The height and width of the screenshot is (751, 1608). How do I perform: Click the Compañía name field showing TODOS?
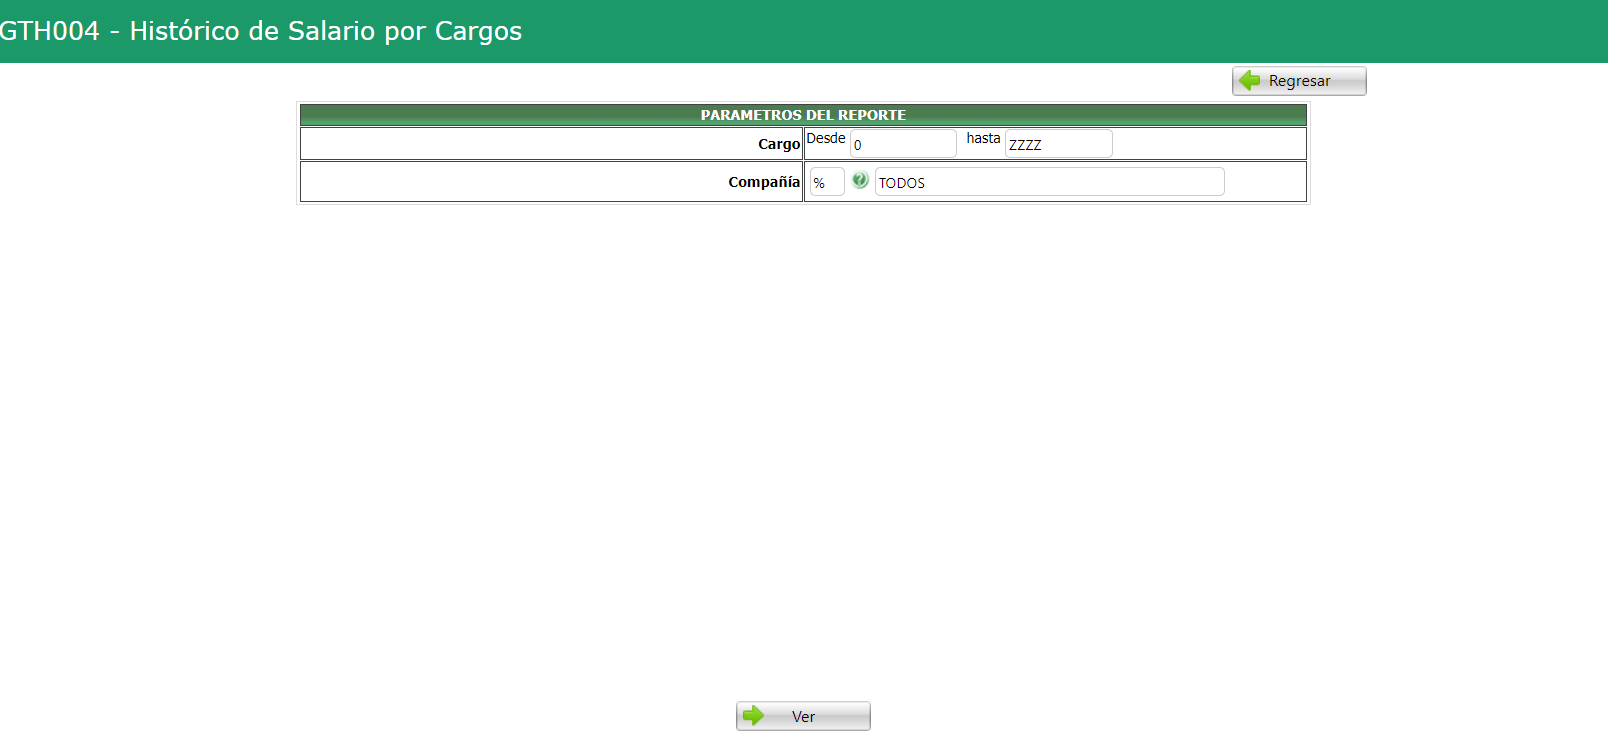coord(1049,182)
